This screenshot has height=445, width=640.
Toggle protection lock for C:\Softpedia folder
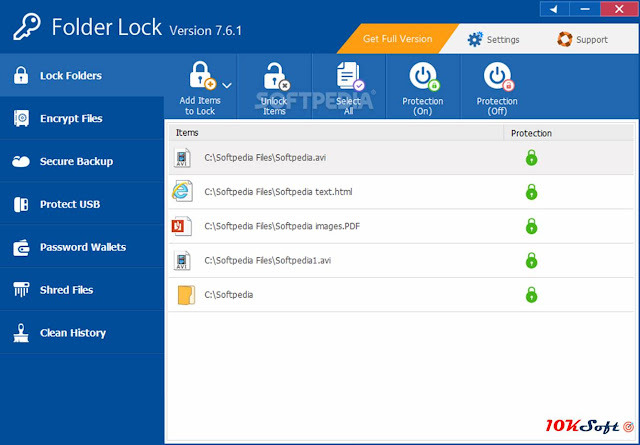click(x=531, y=295)
